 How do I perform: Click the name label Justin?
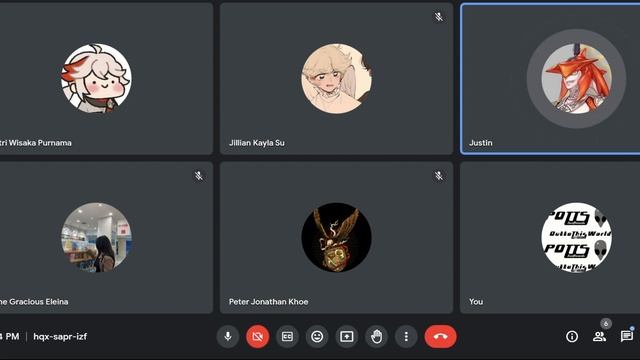480,143
